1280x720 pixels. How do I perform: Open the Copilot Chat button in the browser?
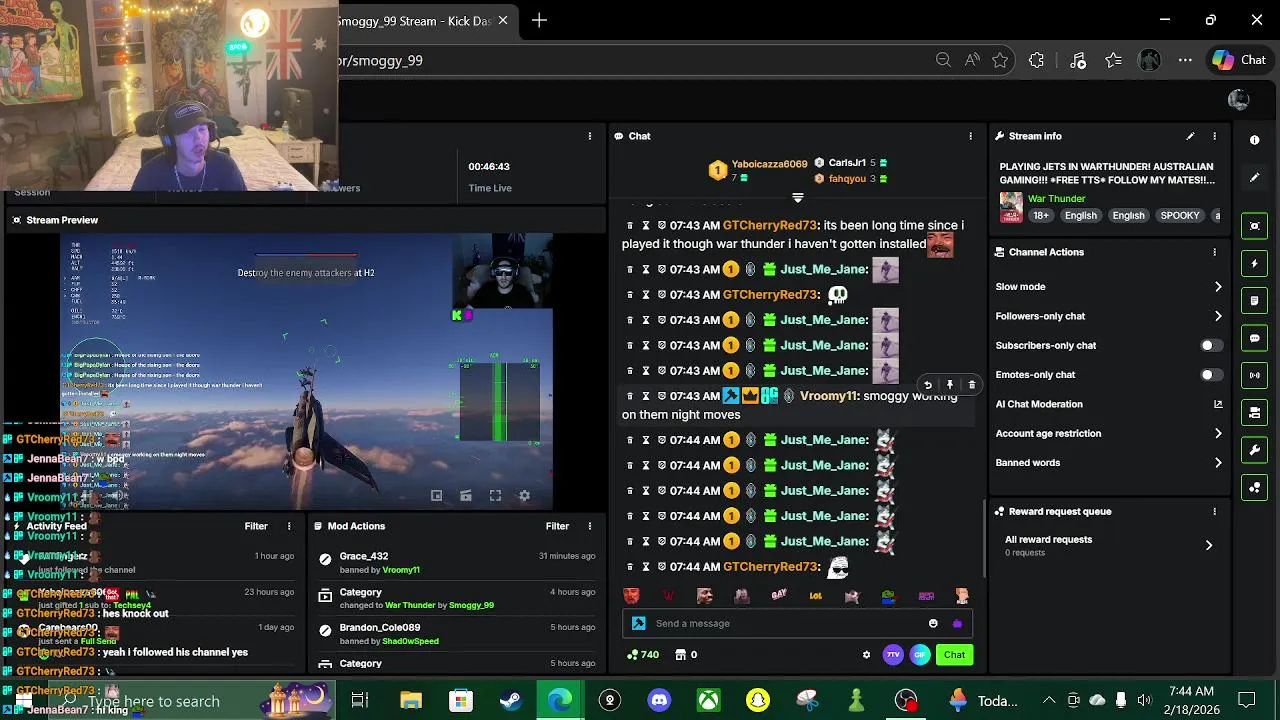click(1240, 60)
